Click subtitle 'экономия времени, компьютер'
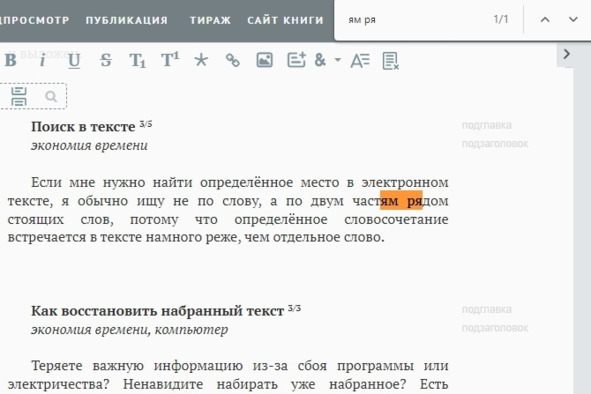This screenshot has width=591, height=394. click(x=129, y=330)
